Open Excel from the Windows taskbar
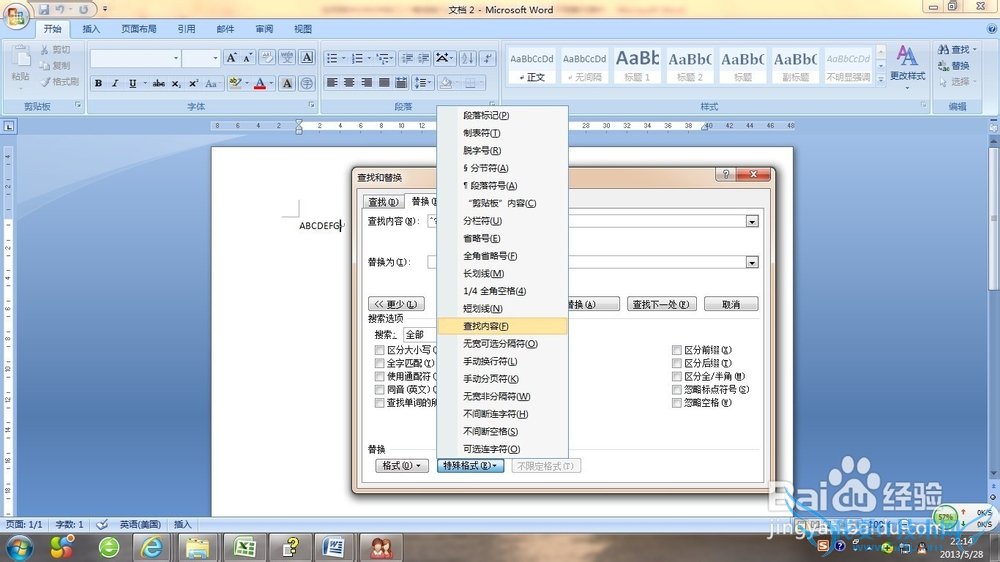1000x562 pixels. [x=243, y=547]
